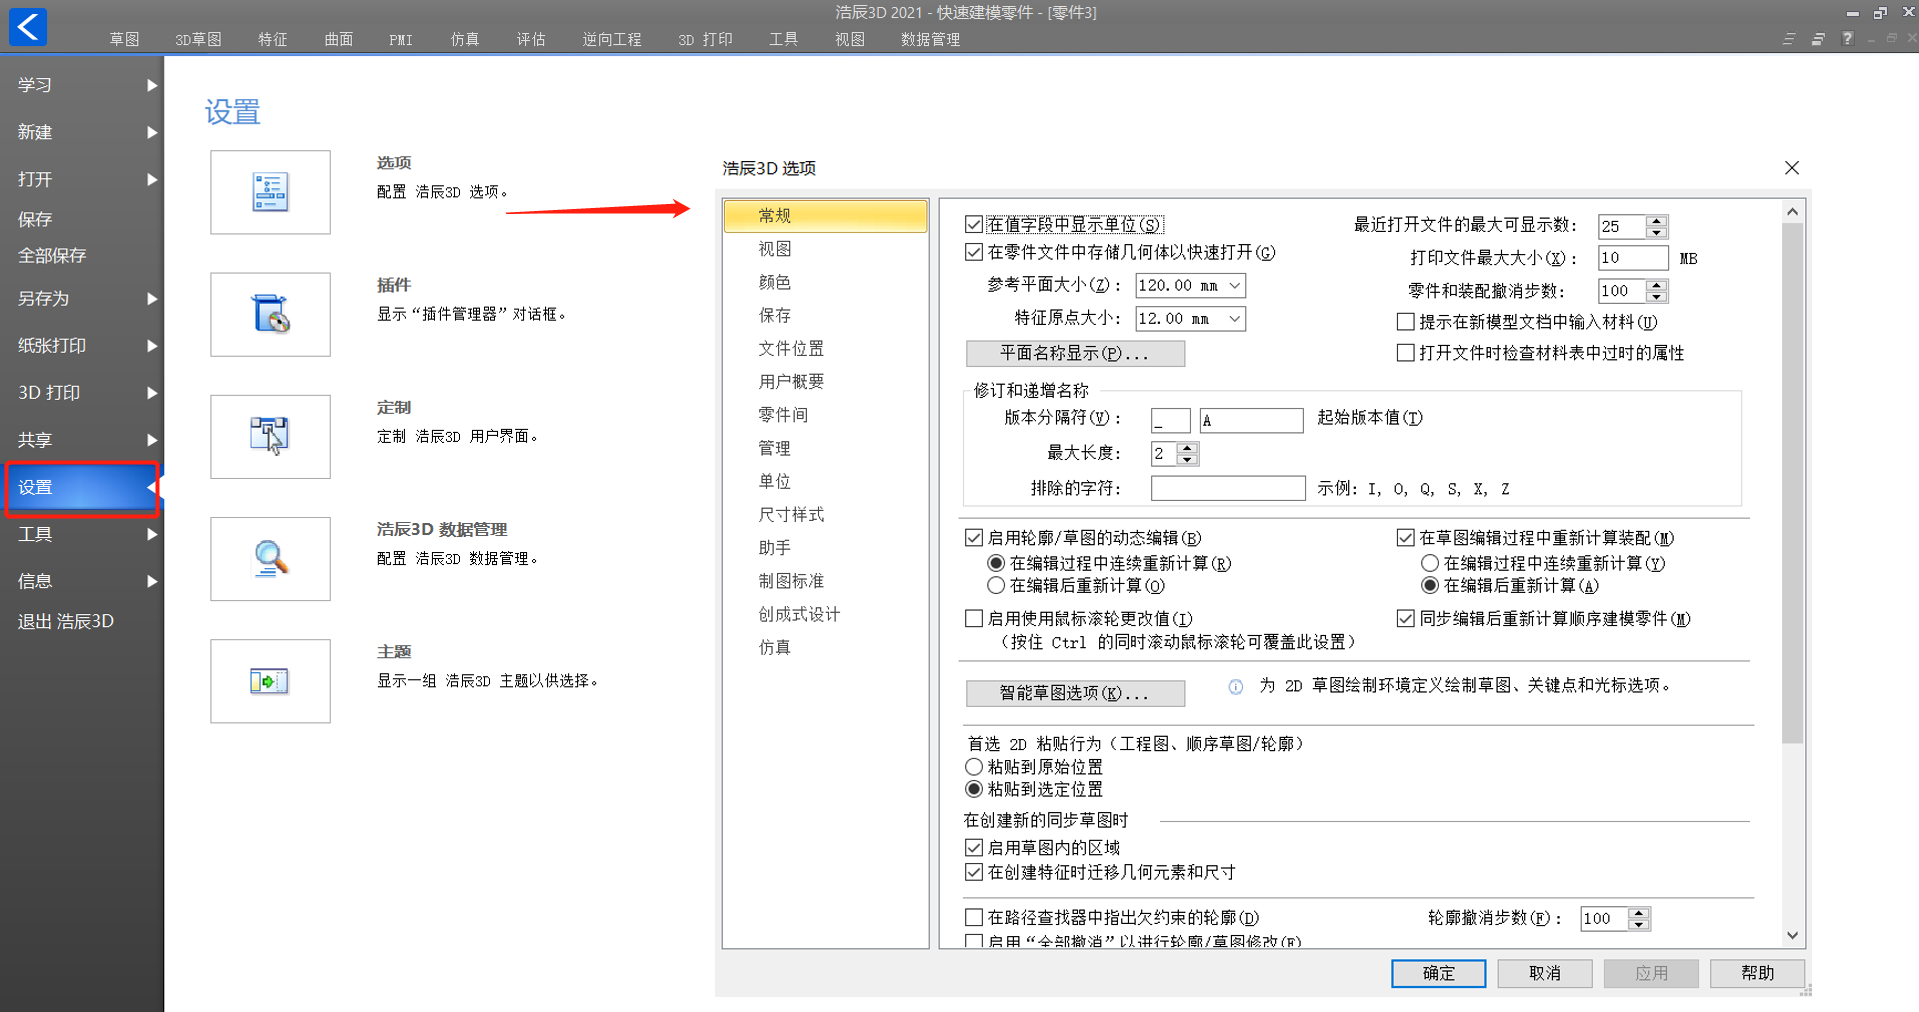The image size is (1919, 1012).
Task: Confirm with the 确定 button
Action: pos(1438,973)
